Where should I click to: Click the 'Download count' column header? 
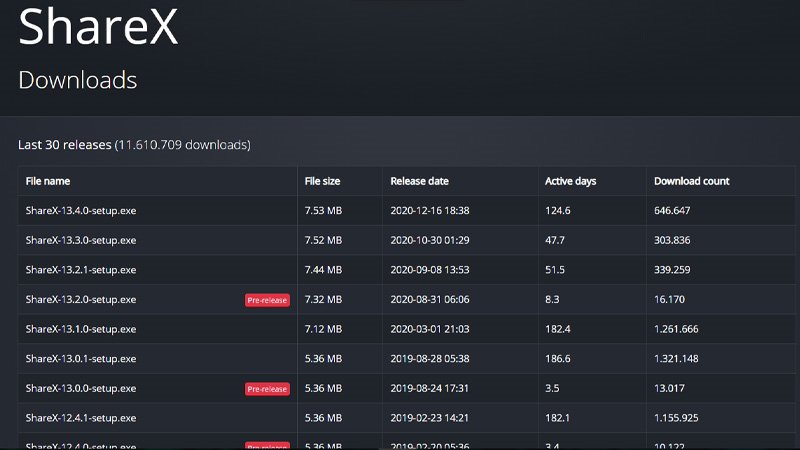point(691,181)
